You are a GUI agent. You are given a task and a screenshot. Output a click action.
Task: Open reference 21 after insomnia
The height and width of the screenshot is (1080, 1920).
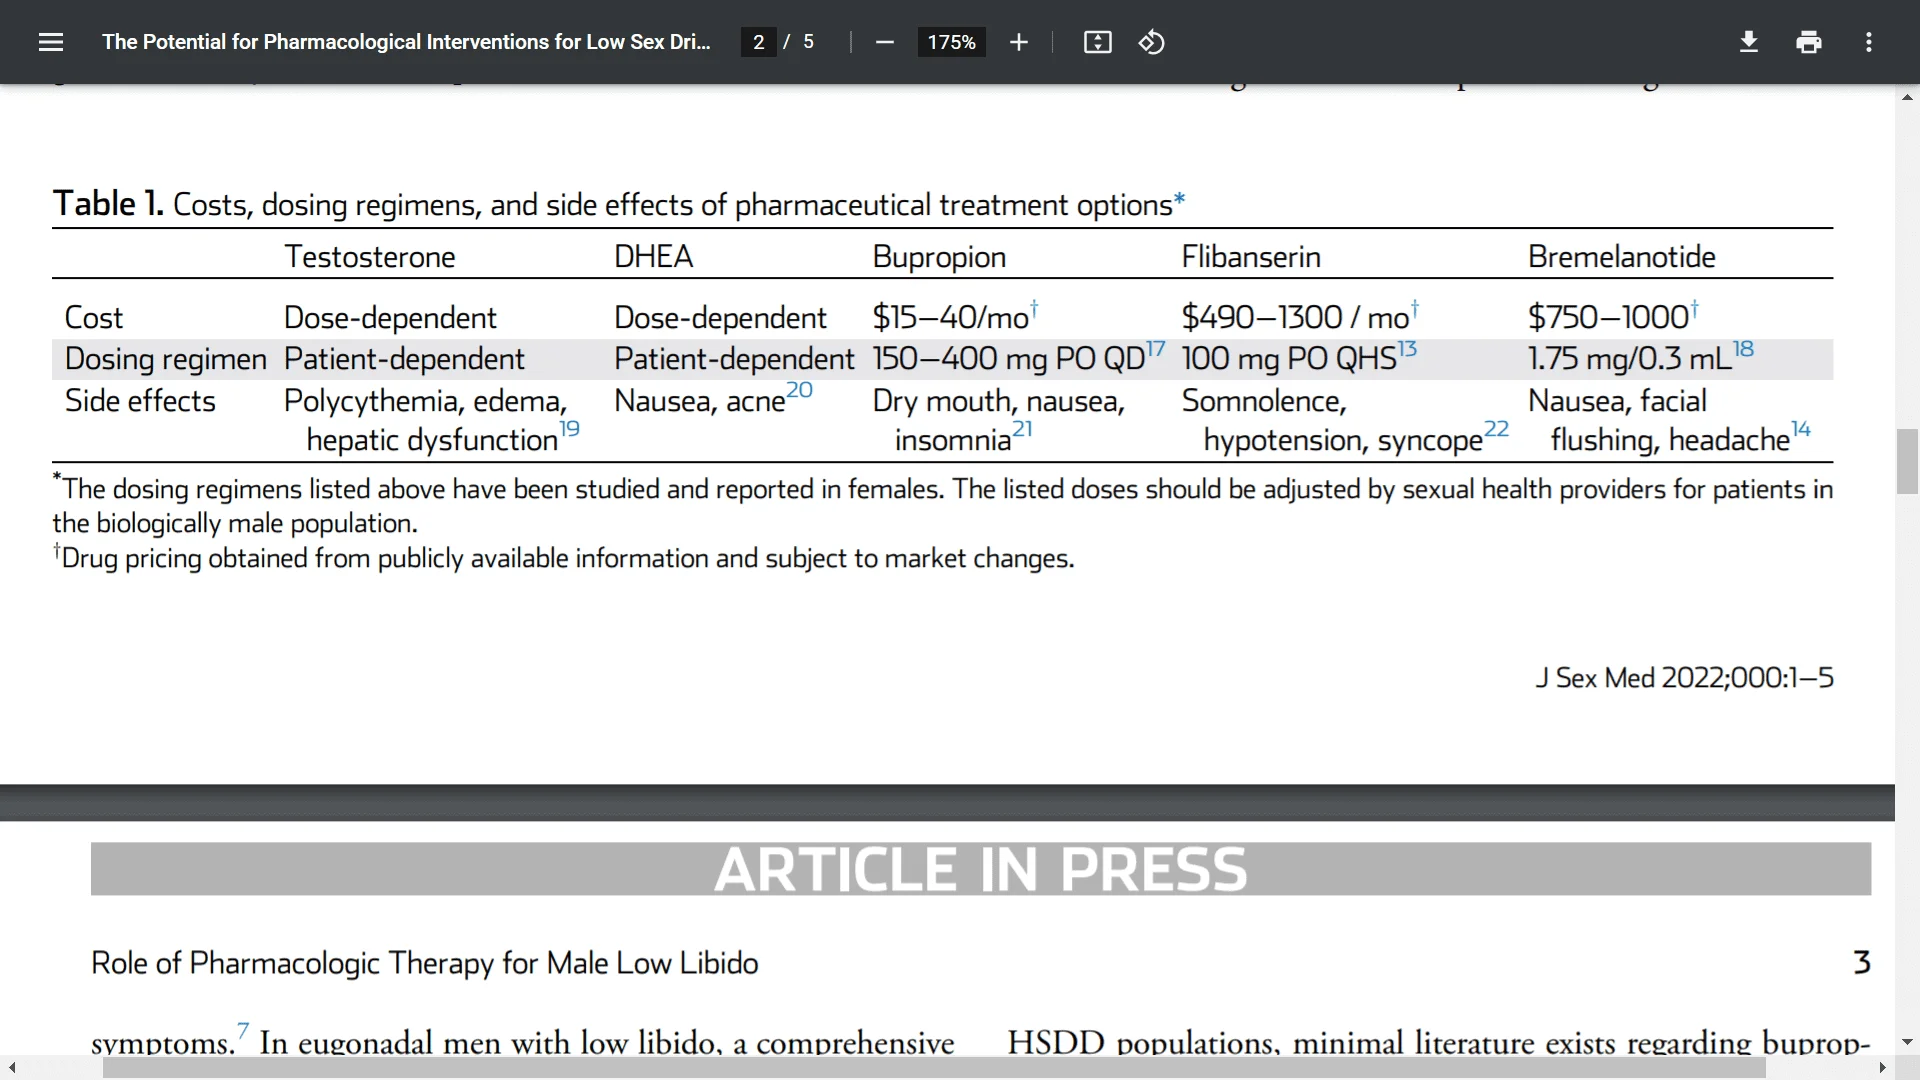coord(1022,429)
